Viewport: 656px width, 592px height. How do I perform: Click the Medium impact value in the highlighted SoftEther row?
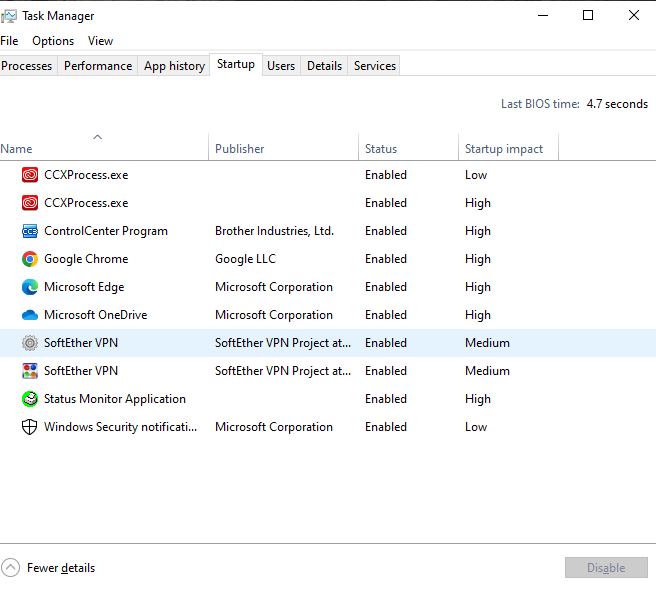coord(487,343)
